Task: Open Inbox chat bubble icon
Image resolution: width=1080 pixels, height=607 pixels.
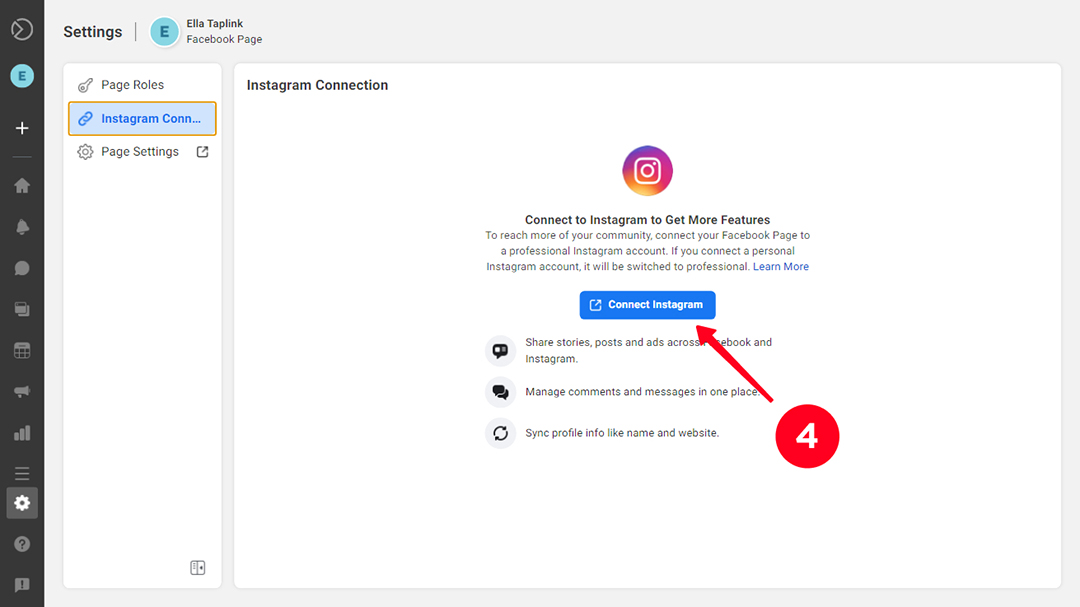Action: click(22, 268)
